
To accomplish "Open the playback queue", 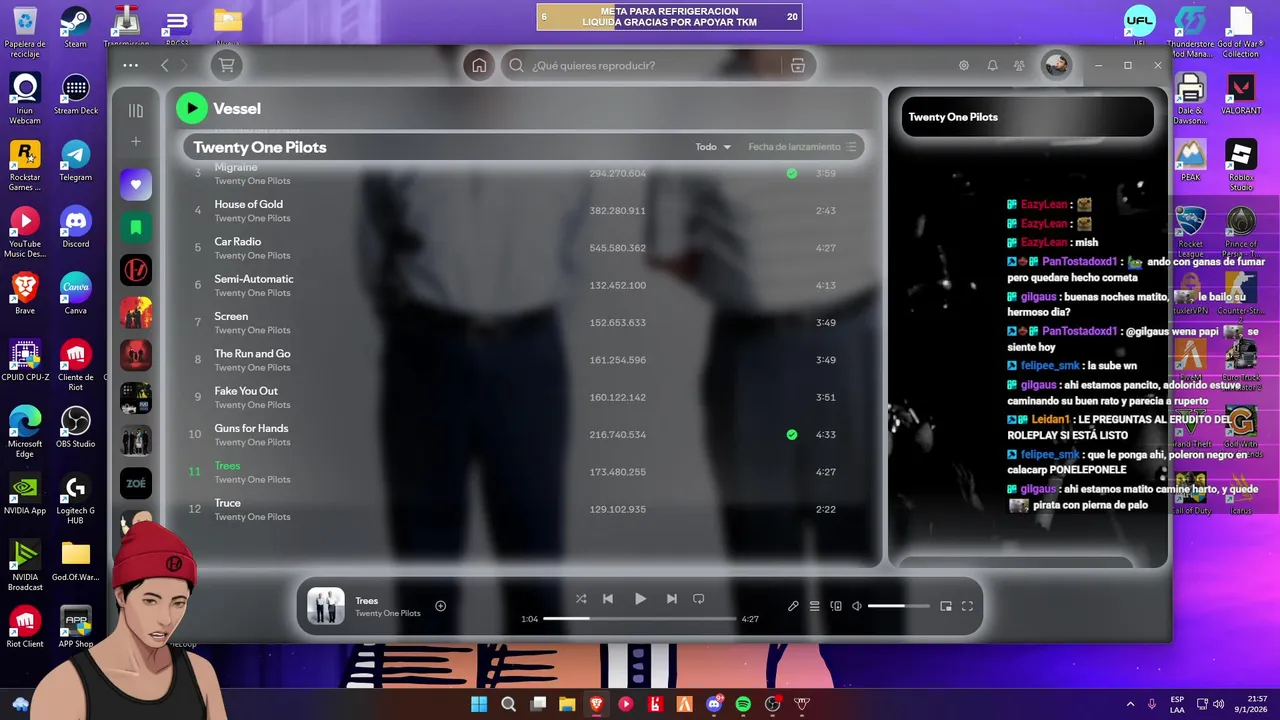I will point(815,606).
